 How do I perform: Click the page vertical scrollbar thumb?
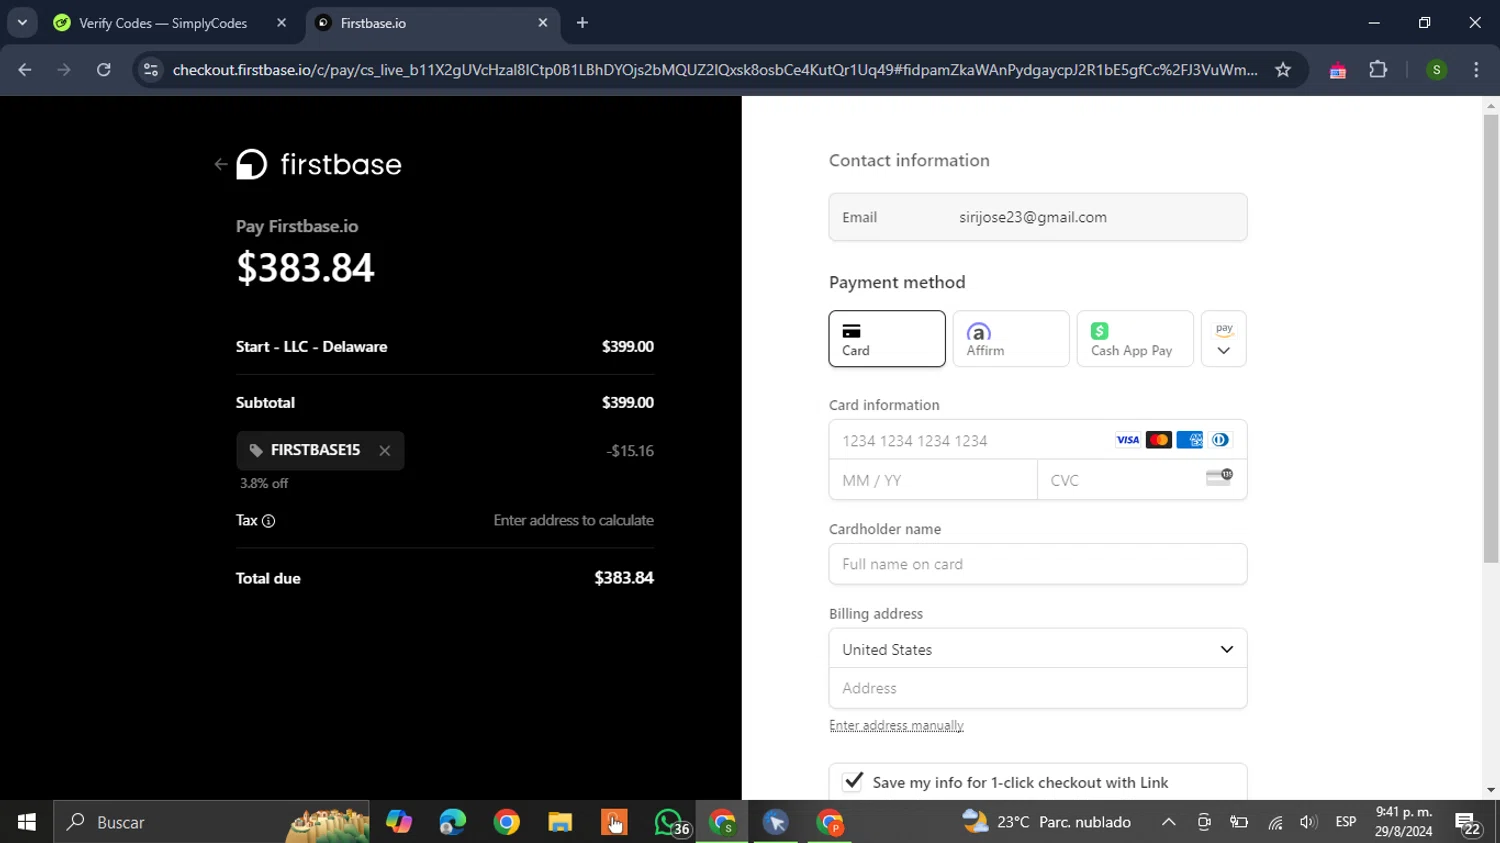click(x=1491, y=338)
